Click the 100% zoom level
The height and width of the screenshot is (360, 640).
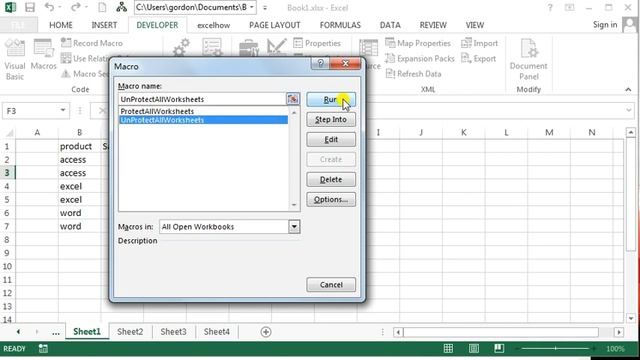pos(615,349)
